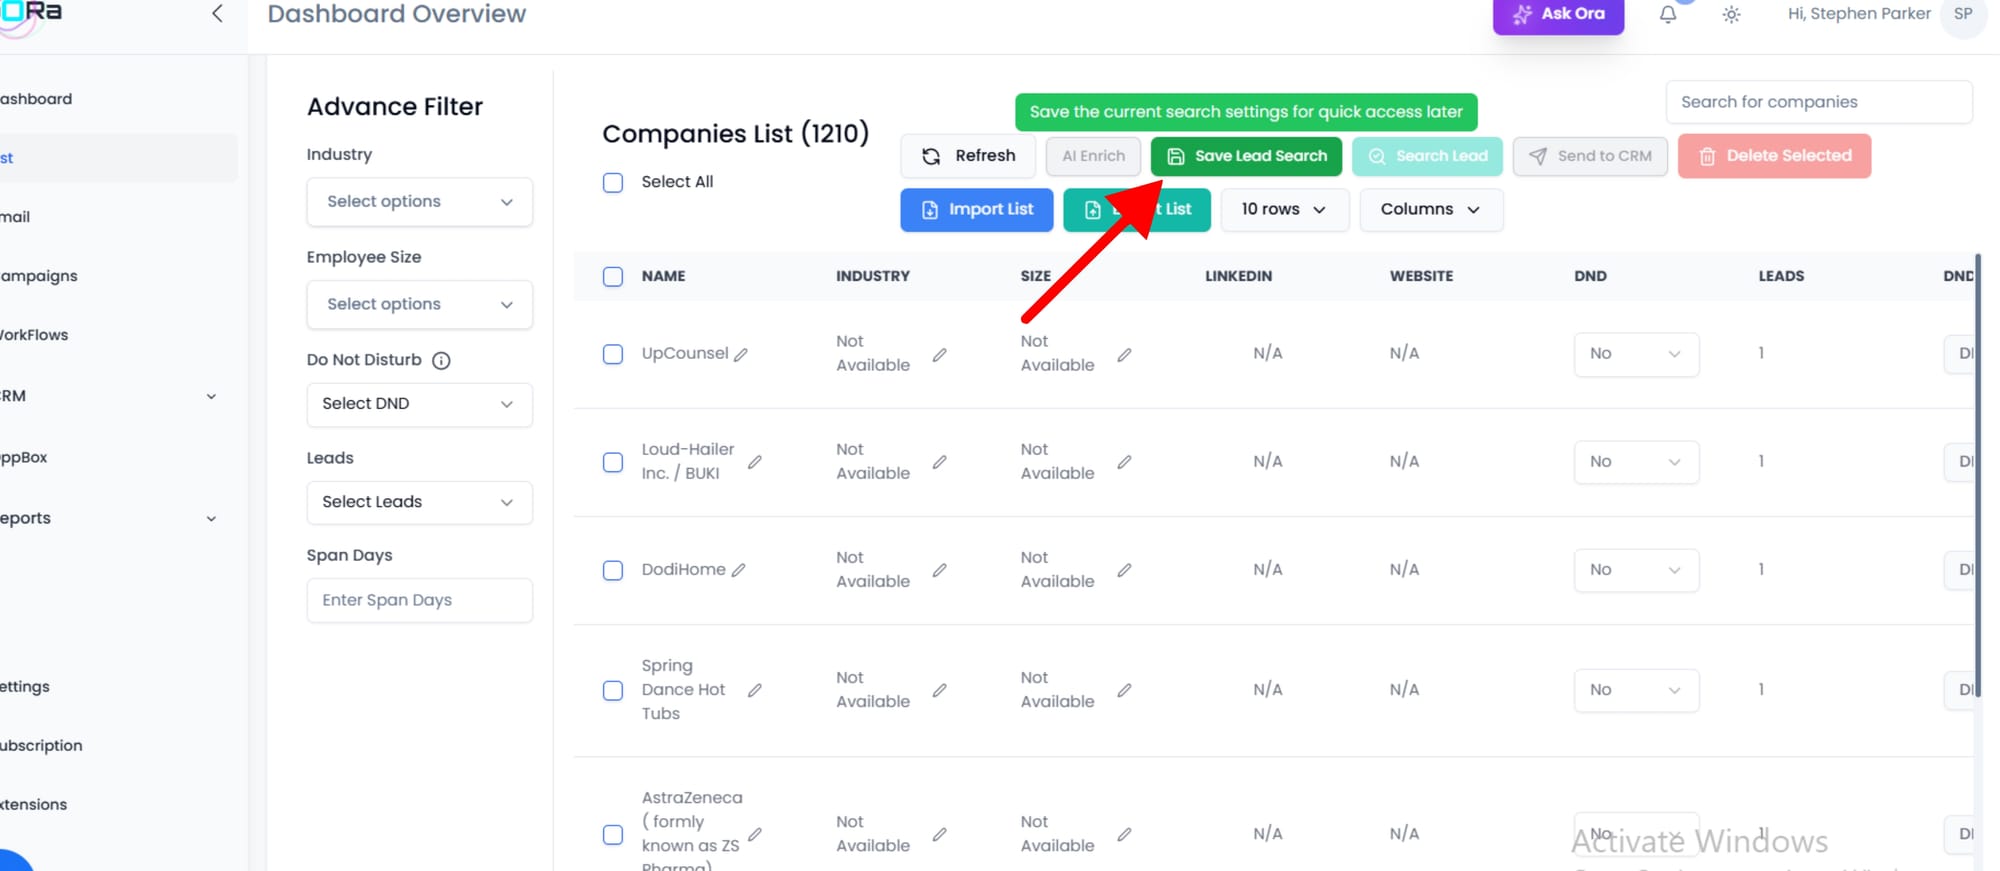Click the Save Lead Search button
The height and width of the screenshot is (871, 2000).
[1246, 157]
